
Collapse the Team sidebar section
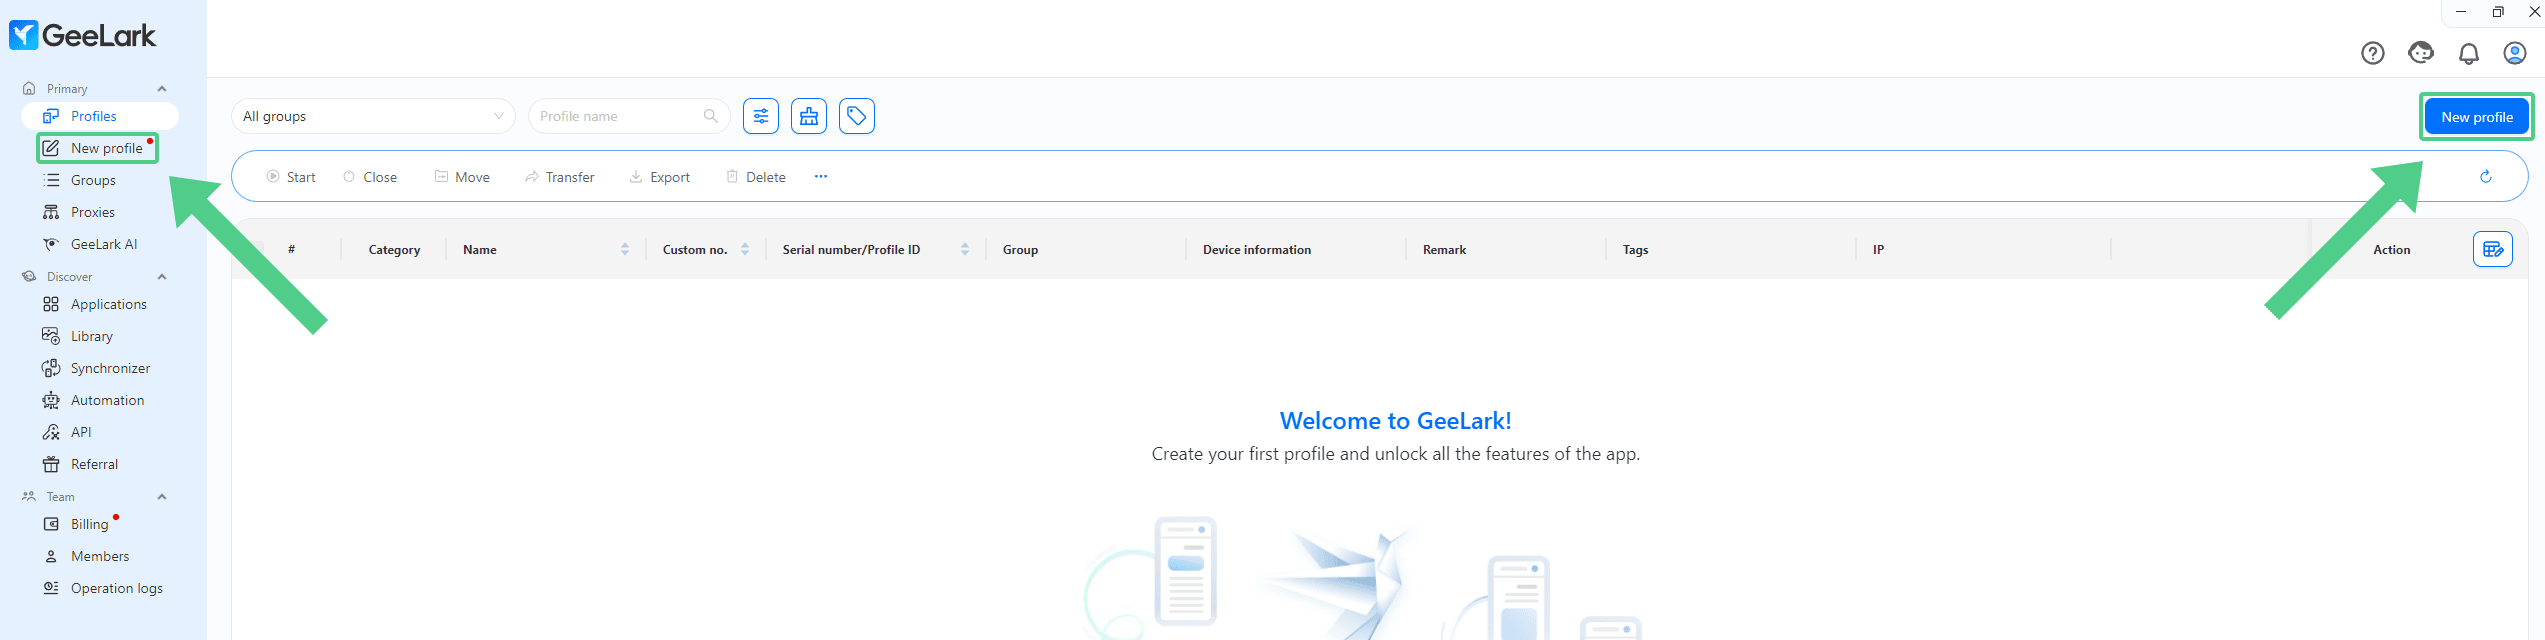[x=162, y=497]
